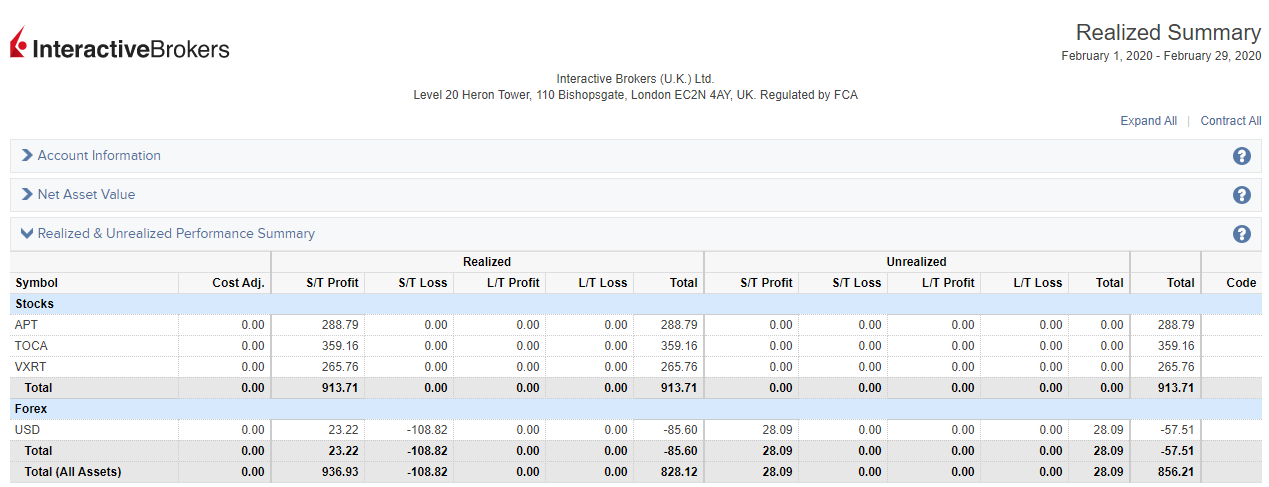
Task: Open help icon for Net Asset Value
Action: 1241,195
